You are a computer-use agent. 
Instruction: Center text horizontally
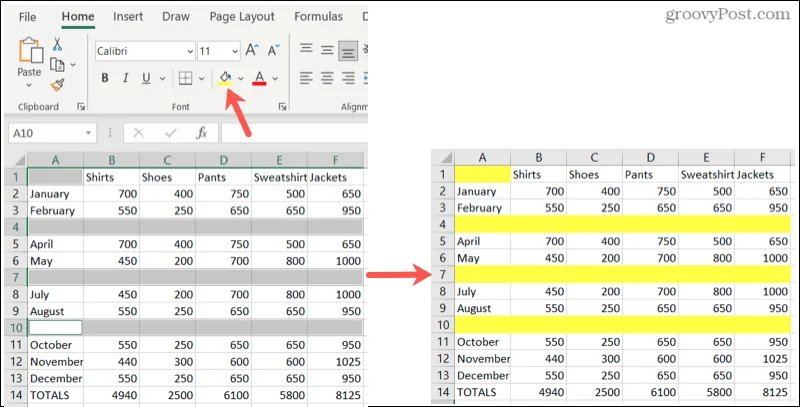click(x=327, y=78)
